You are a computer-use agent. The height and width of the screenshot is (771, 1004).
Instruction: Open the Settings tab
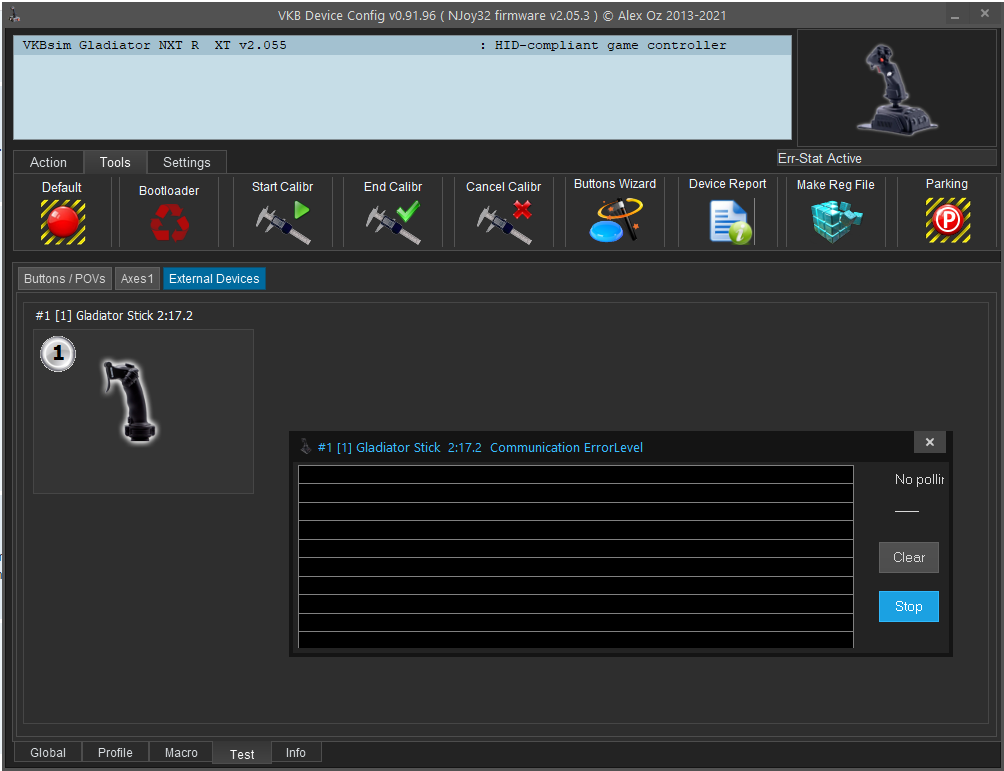[187, 163]
